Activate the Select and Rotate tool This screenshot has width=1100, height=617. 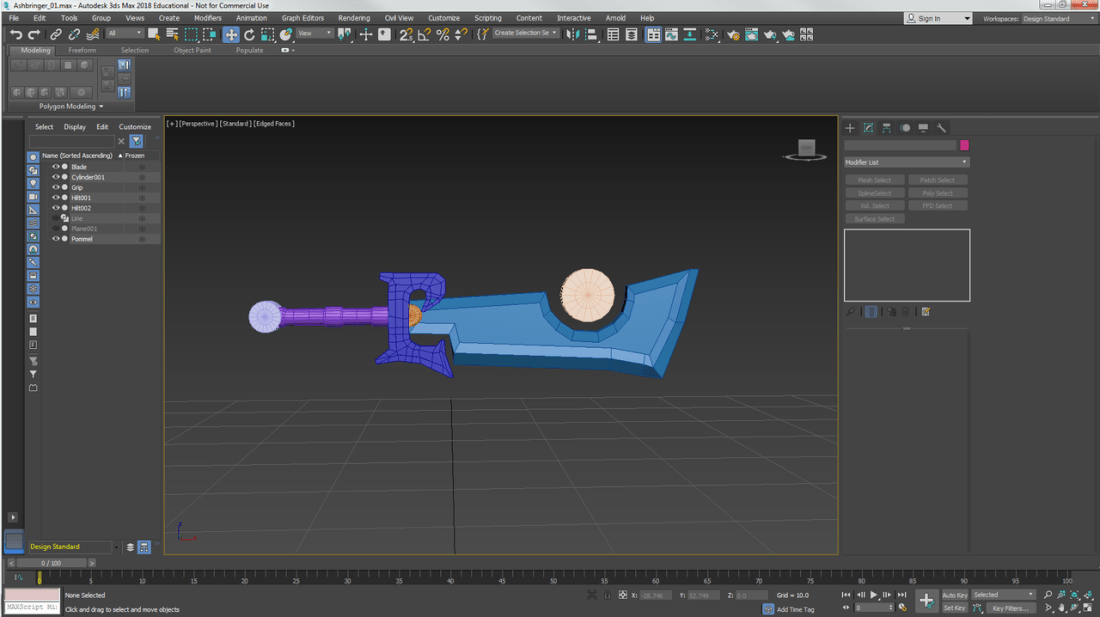point(249,35)
